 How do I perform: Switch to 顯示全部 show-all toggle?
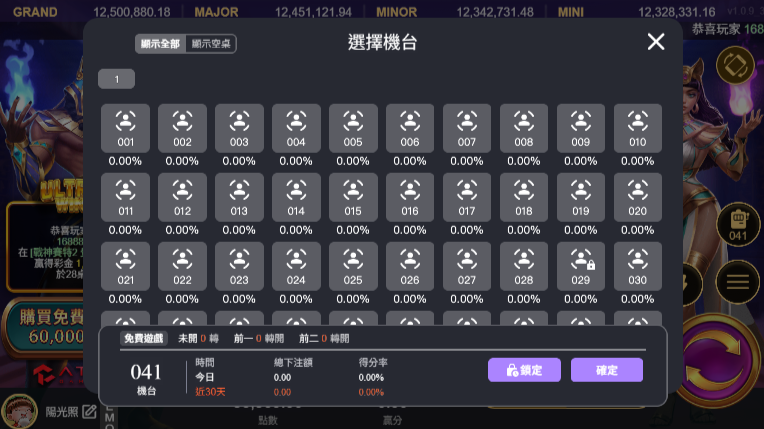coord(160,44)
